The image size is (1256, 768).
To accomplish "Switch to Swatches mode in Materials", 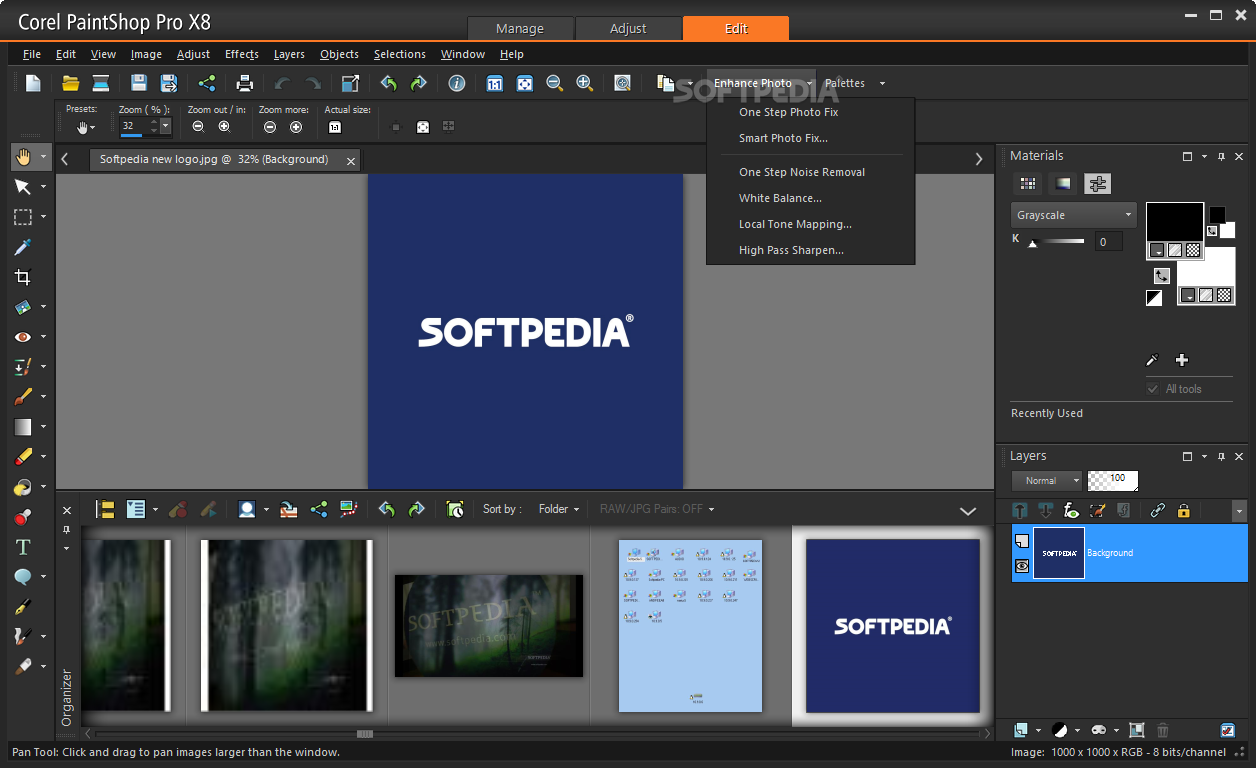I will (x=1026, y=184).
